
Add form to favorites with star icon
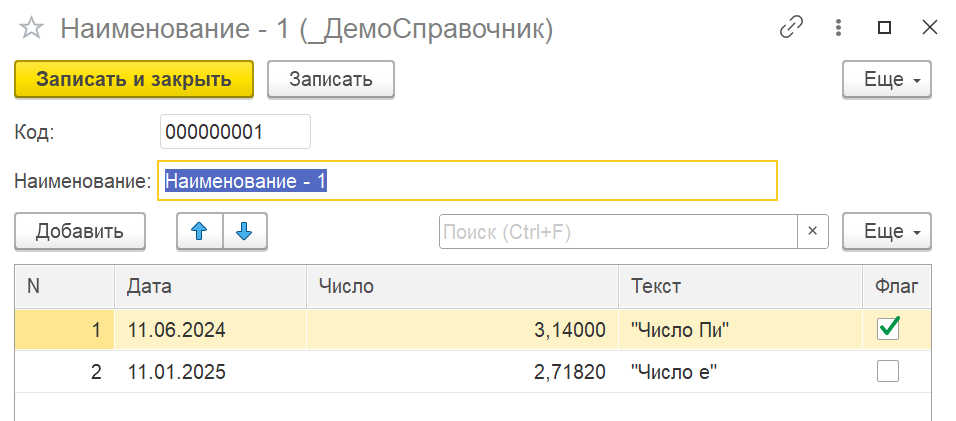click(32, 29)
